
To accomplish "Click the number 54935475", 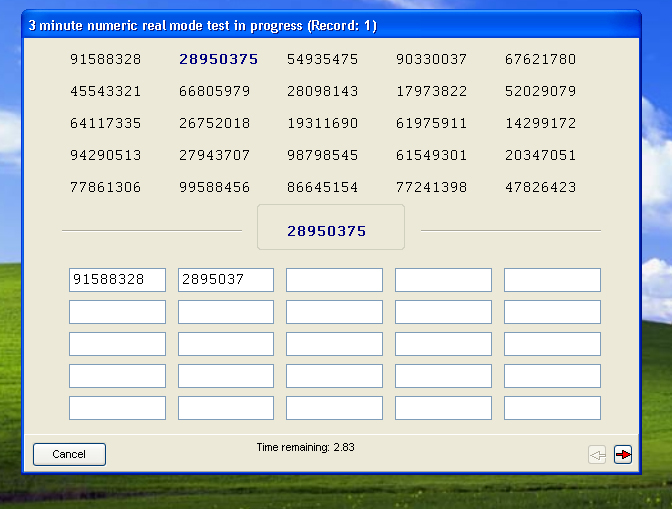I will click(323, 59).
